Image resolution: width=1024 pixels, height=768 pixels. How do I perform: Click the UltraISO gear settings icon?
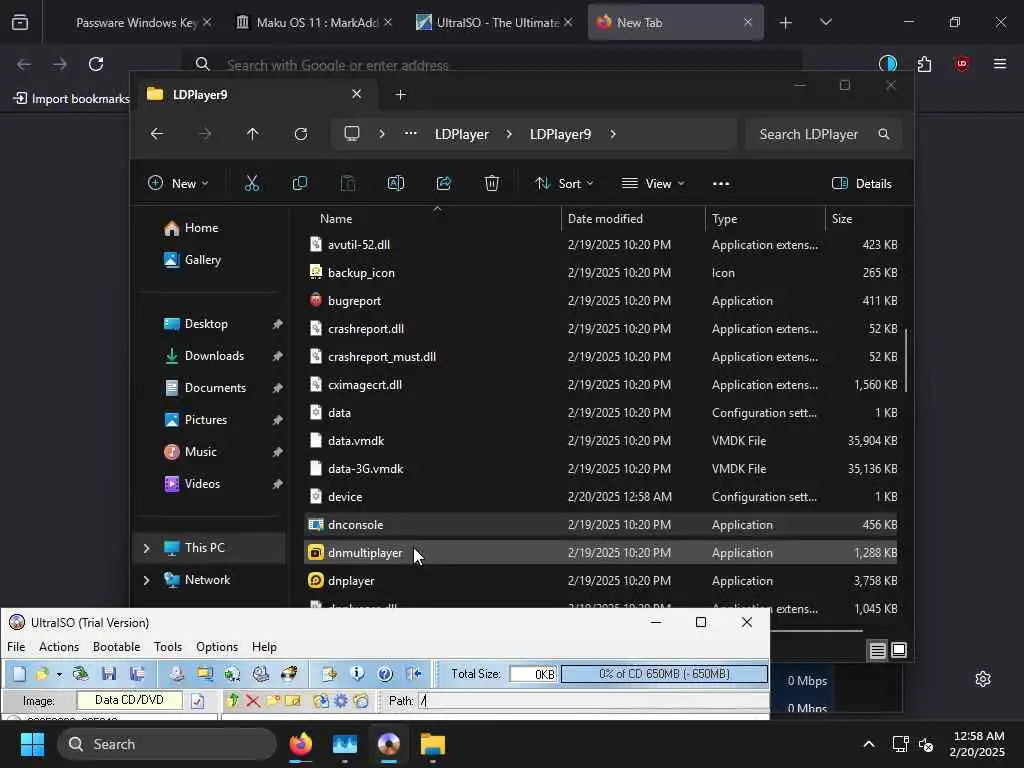click(341, 701)
